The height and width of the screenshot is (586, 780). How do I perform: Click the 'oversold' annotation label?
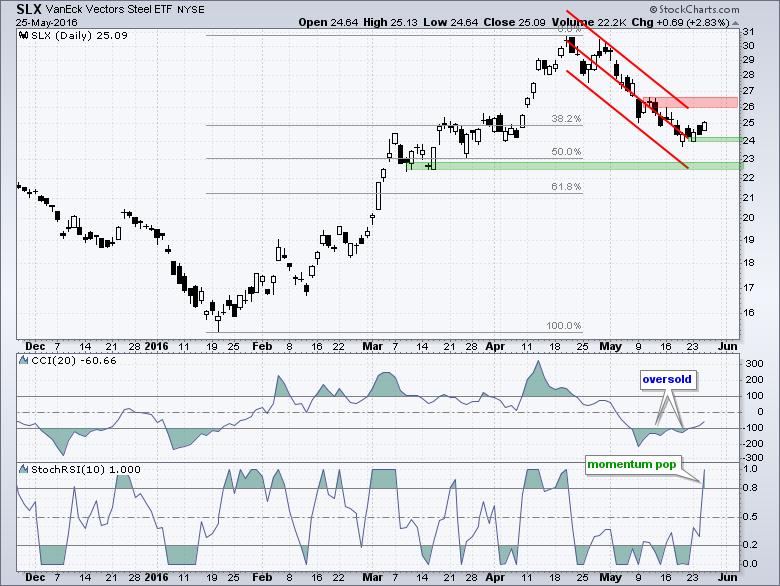tap(667, 380)
